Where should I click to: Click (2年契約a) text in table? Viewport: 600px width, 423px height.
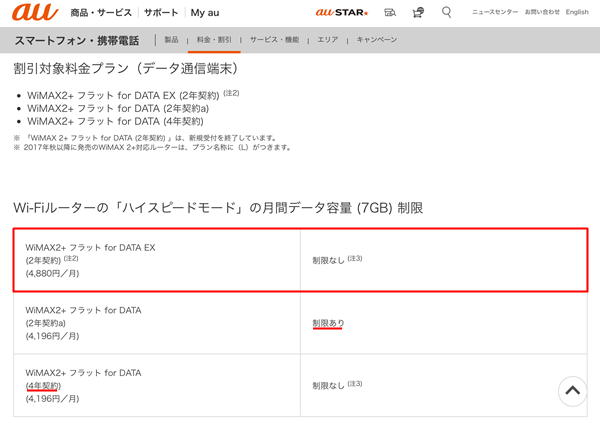click(46, 323)
